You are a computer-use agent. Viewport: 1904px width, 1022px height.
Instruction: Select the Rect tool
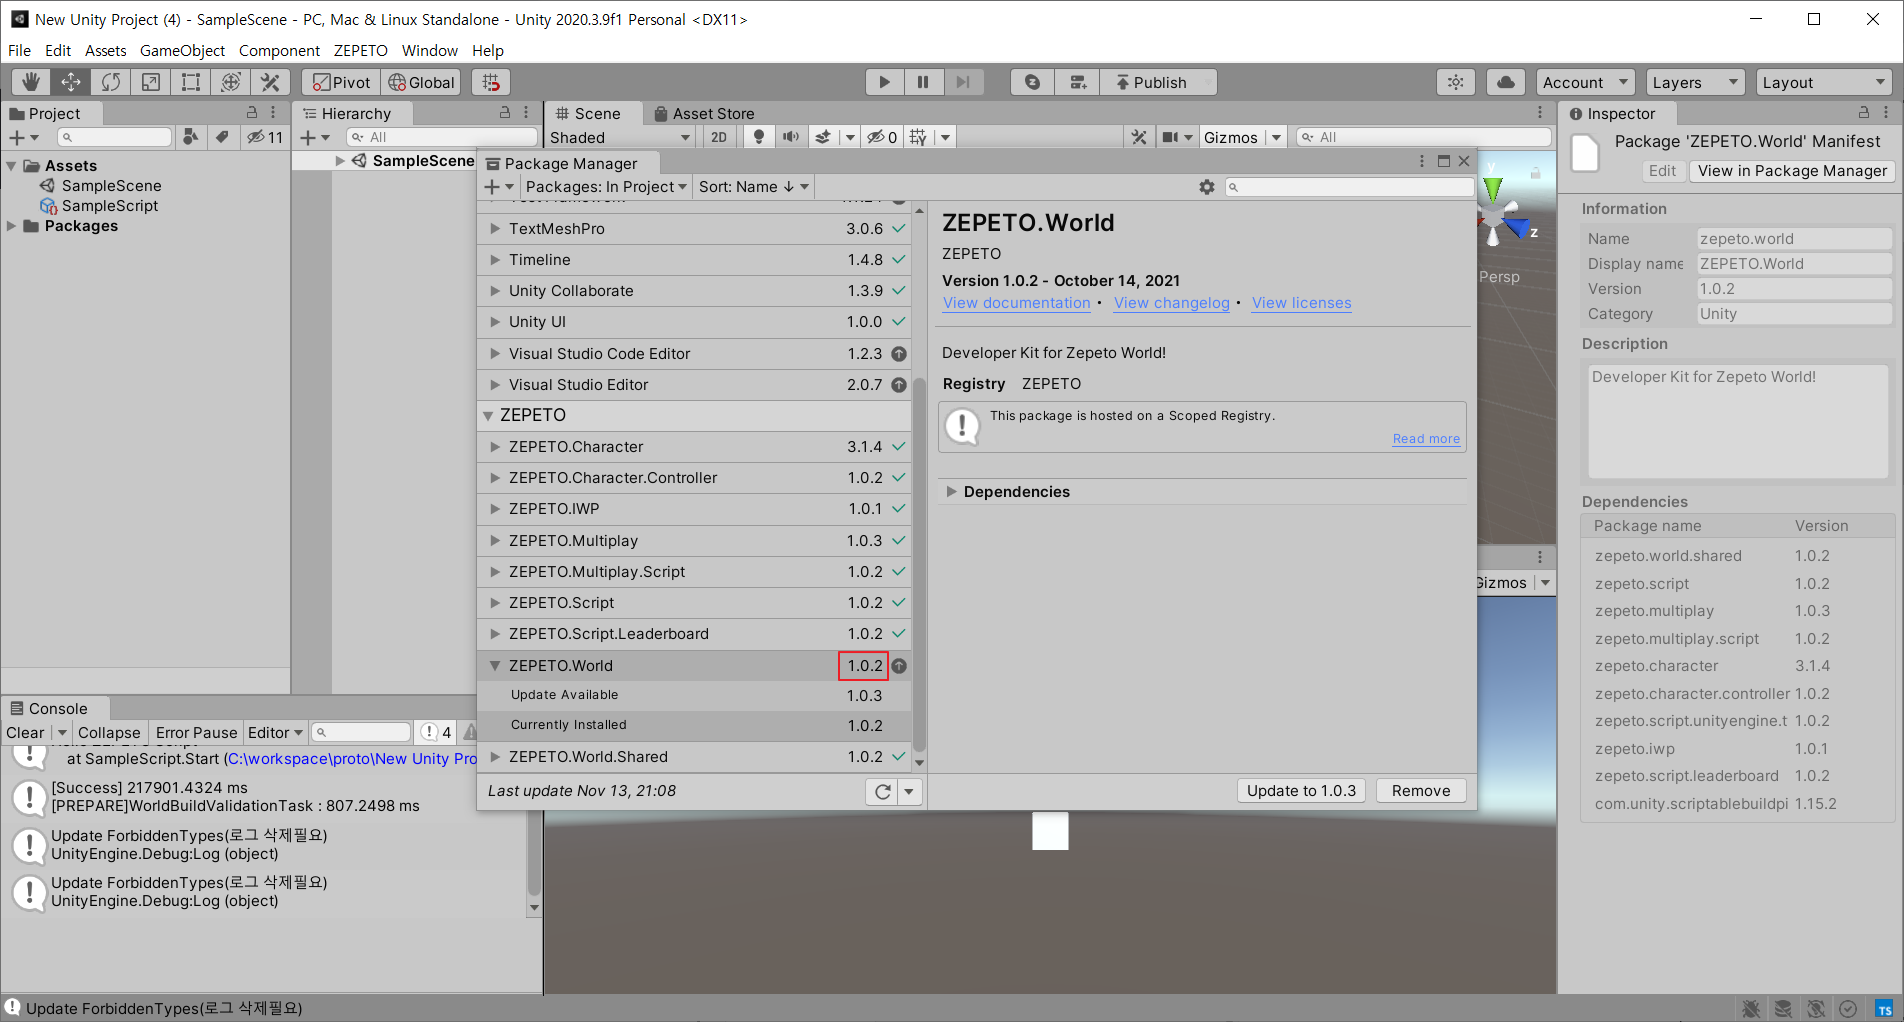tap(191, 82)
